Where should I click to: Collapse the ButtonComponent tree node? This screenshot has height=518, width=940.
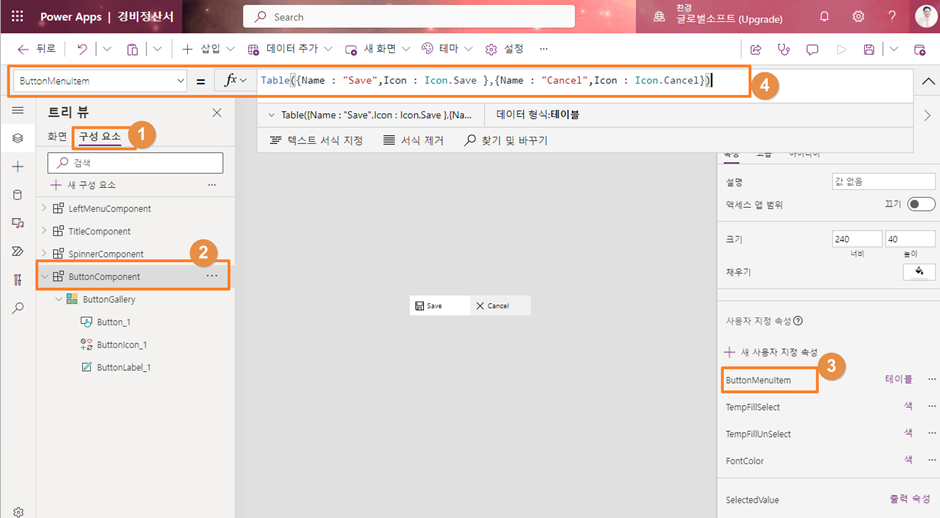[x=44, y=276]
